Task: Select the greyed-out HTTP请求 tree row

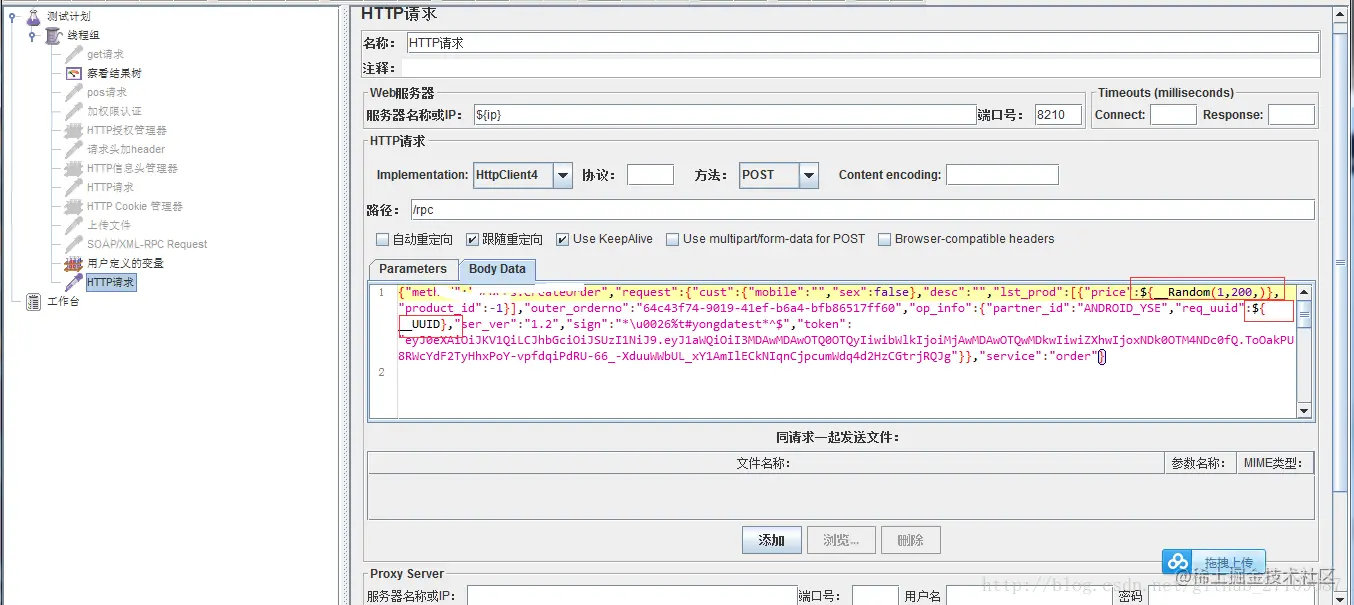Action: pos(110,187)
